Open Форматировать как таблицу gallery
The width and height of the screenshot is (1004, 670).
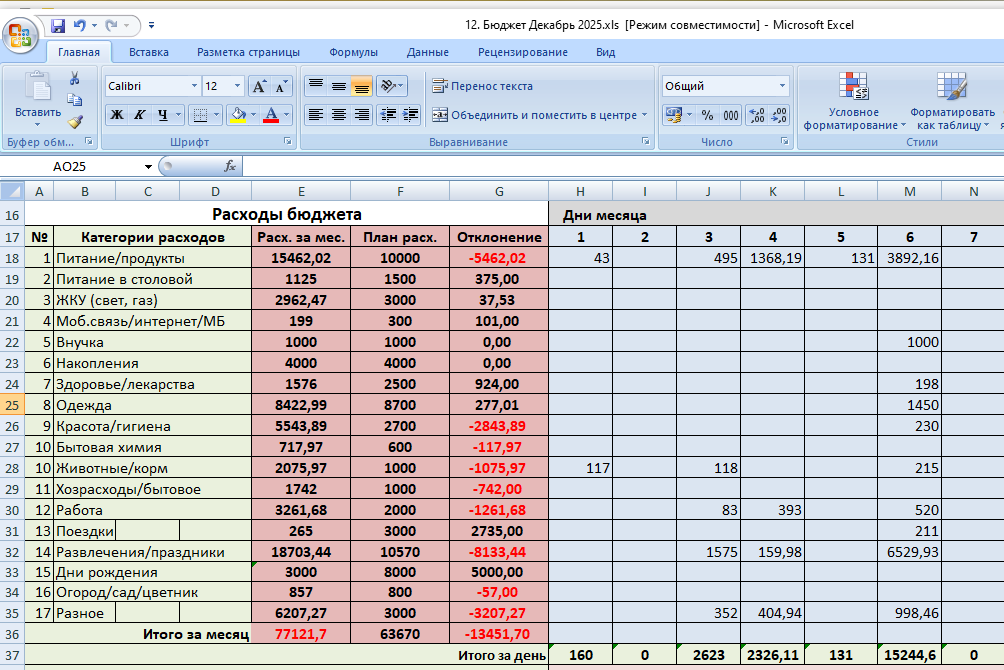click(x=952, y=101)
